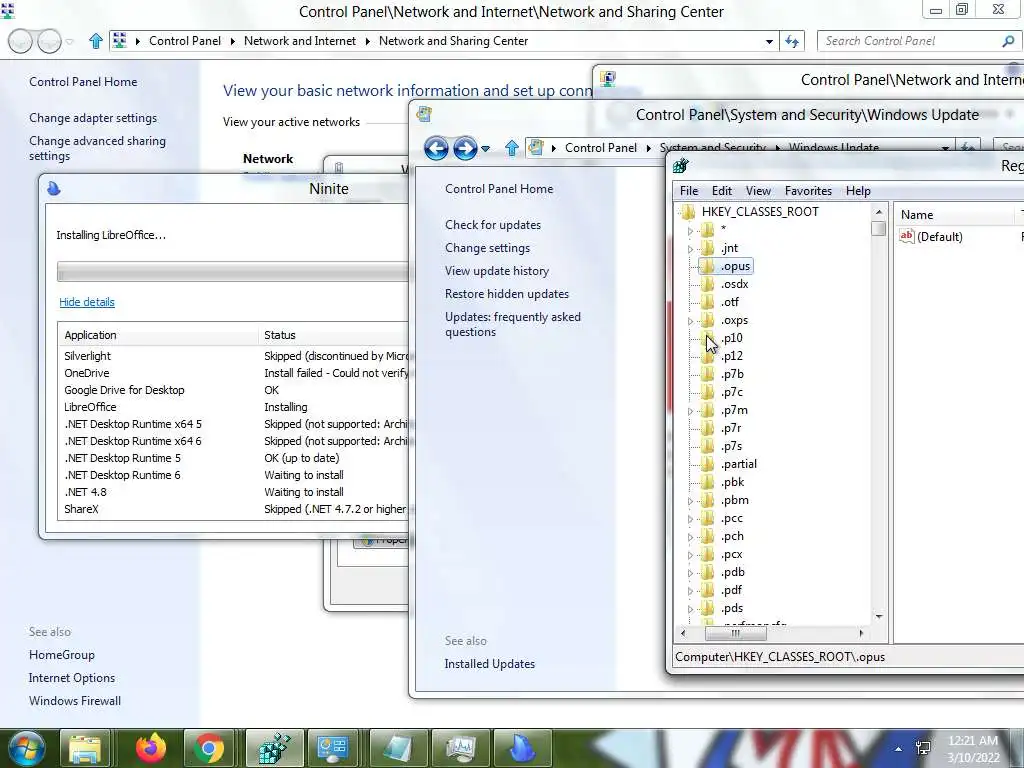Click the registry tree horizontal scrollbar thumb

tap(735, 633)
